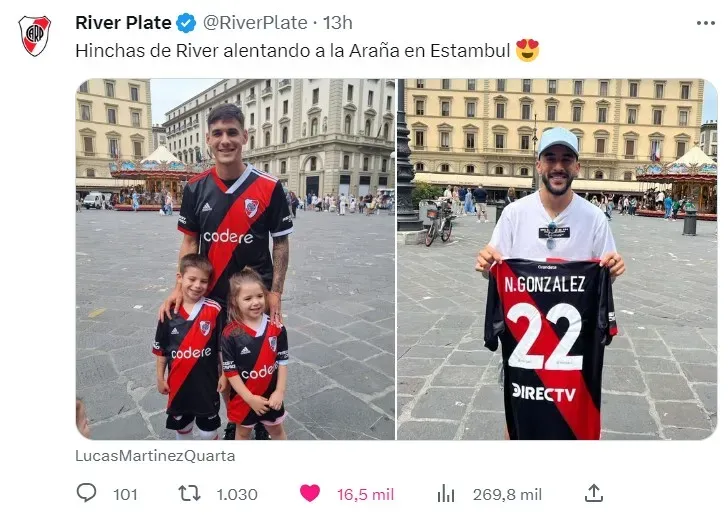Open right photo with N.Gonzalez 22 jersey

tap(557, 259)
